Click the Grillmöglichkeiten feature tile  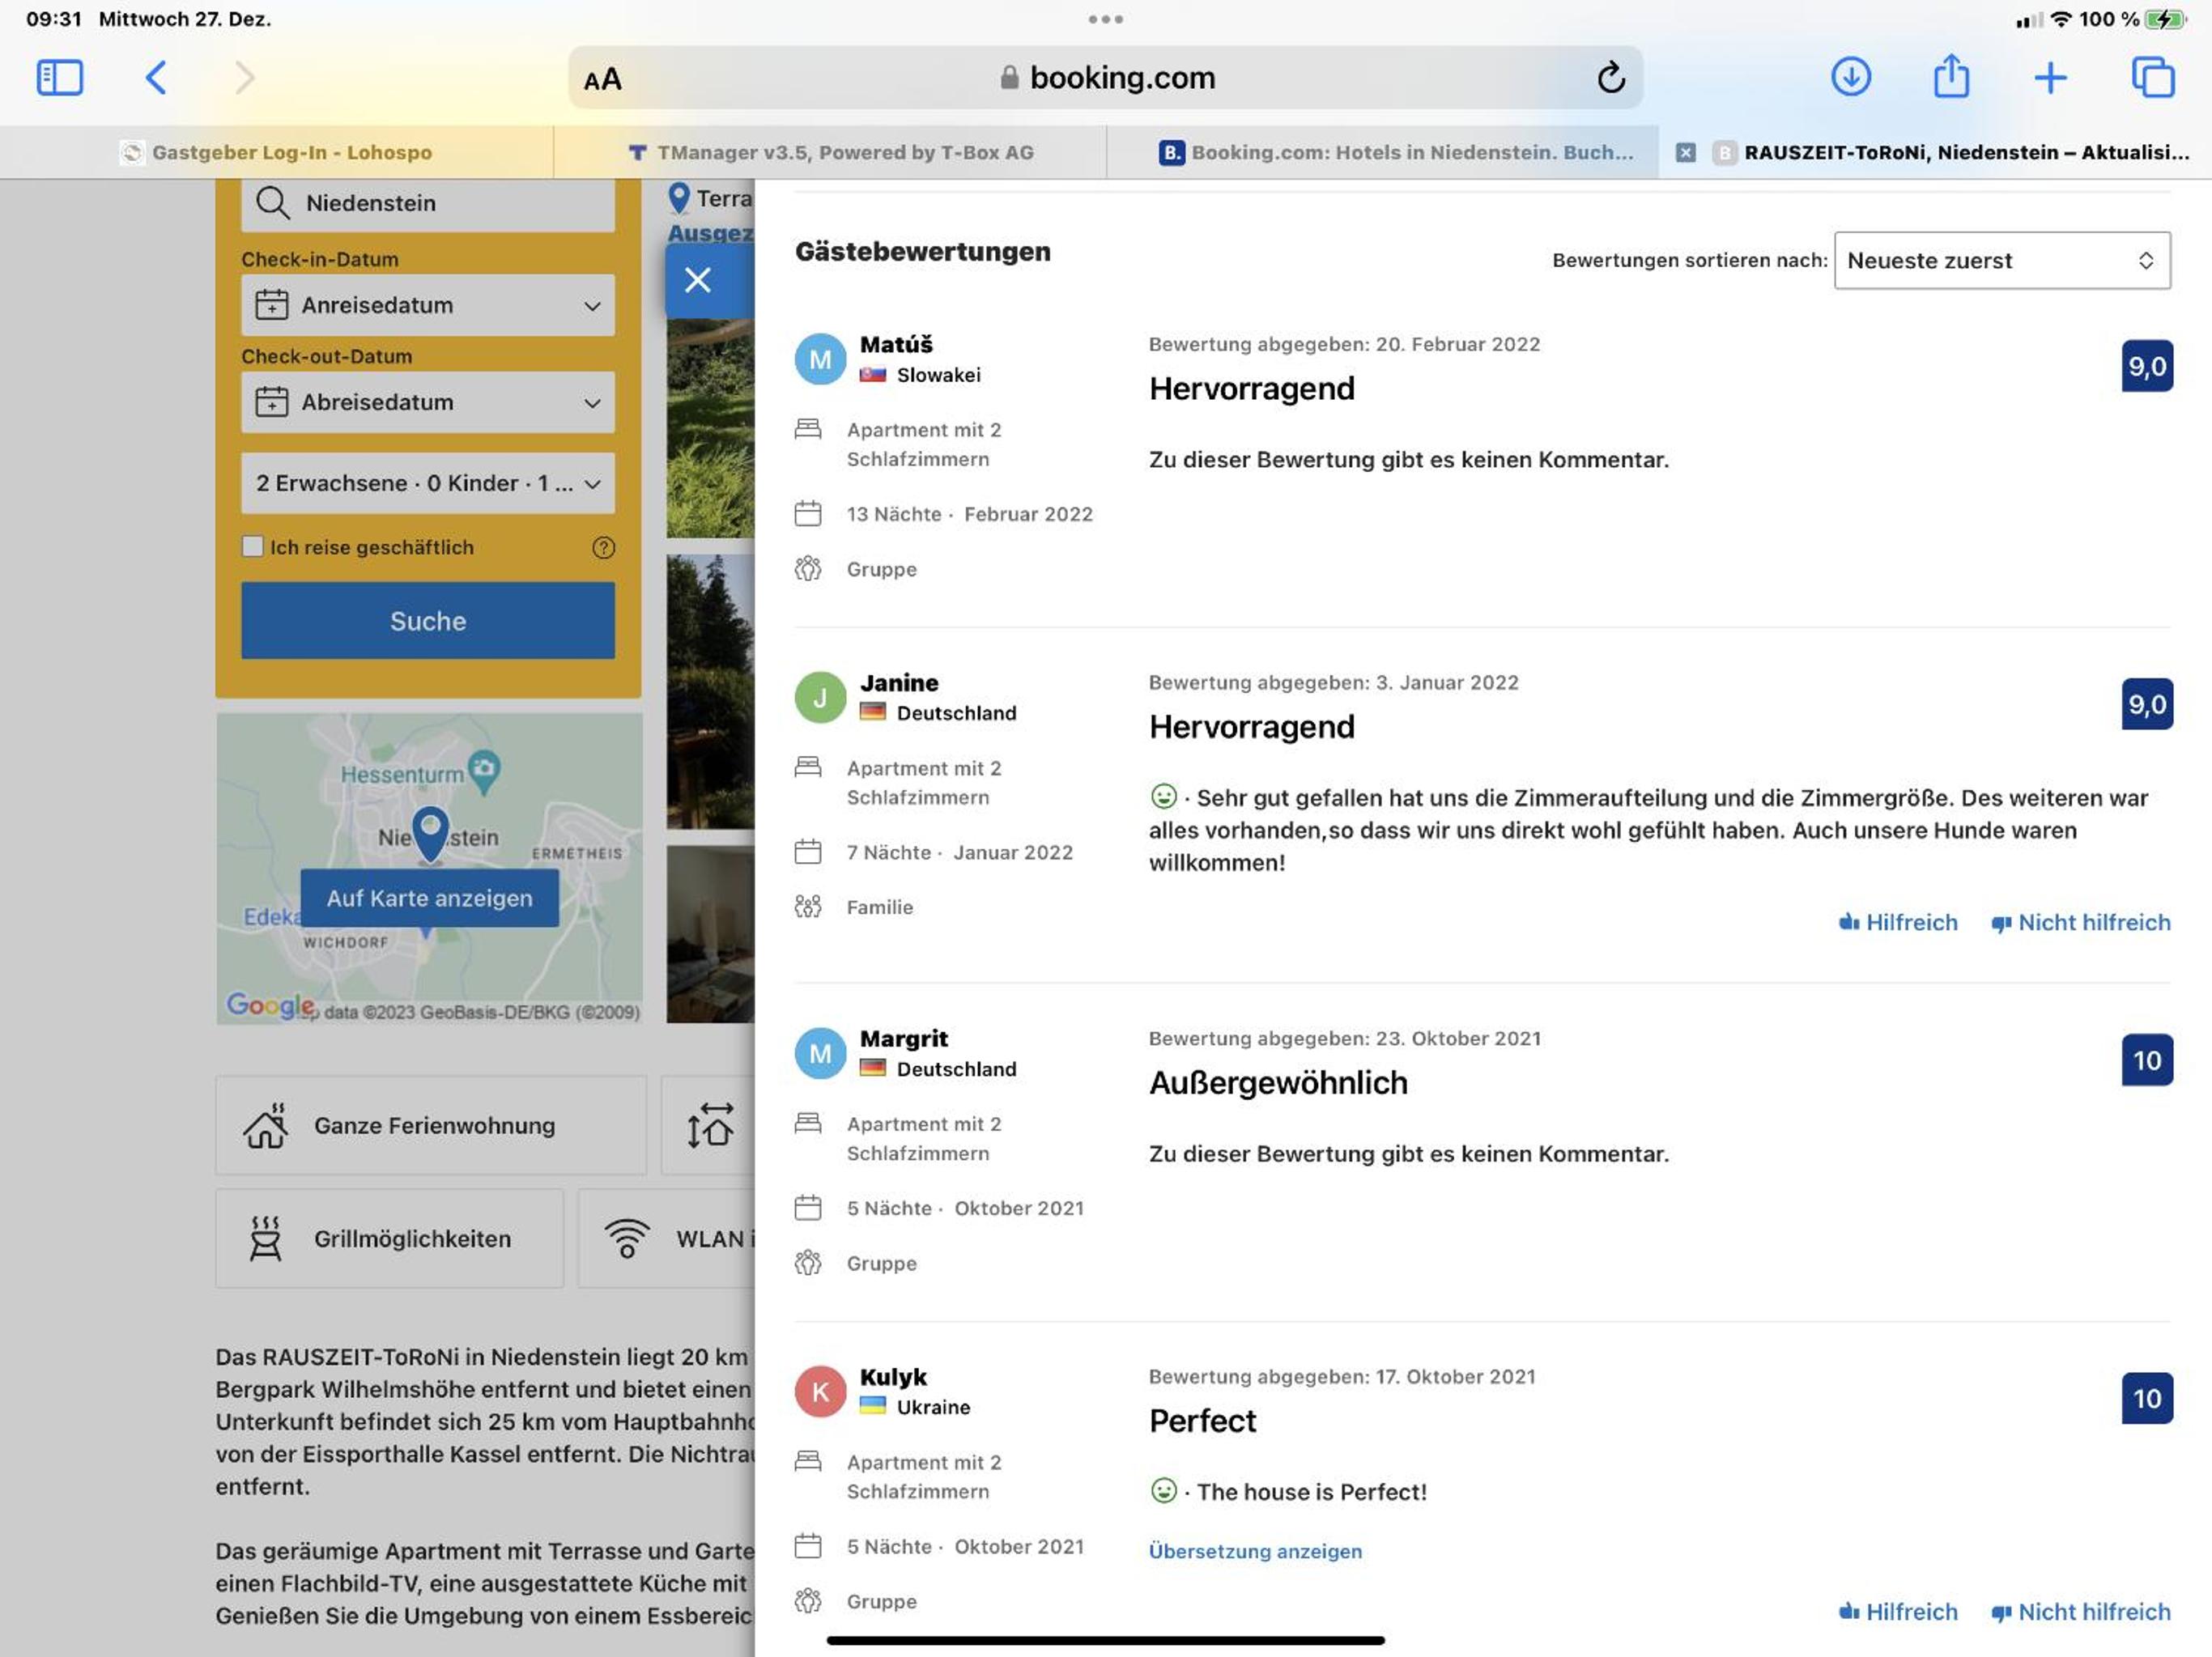[390, 1238]
